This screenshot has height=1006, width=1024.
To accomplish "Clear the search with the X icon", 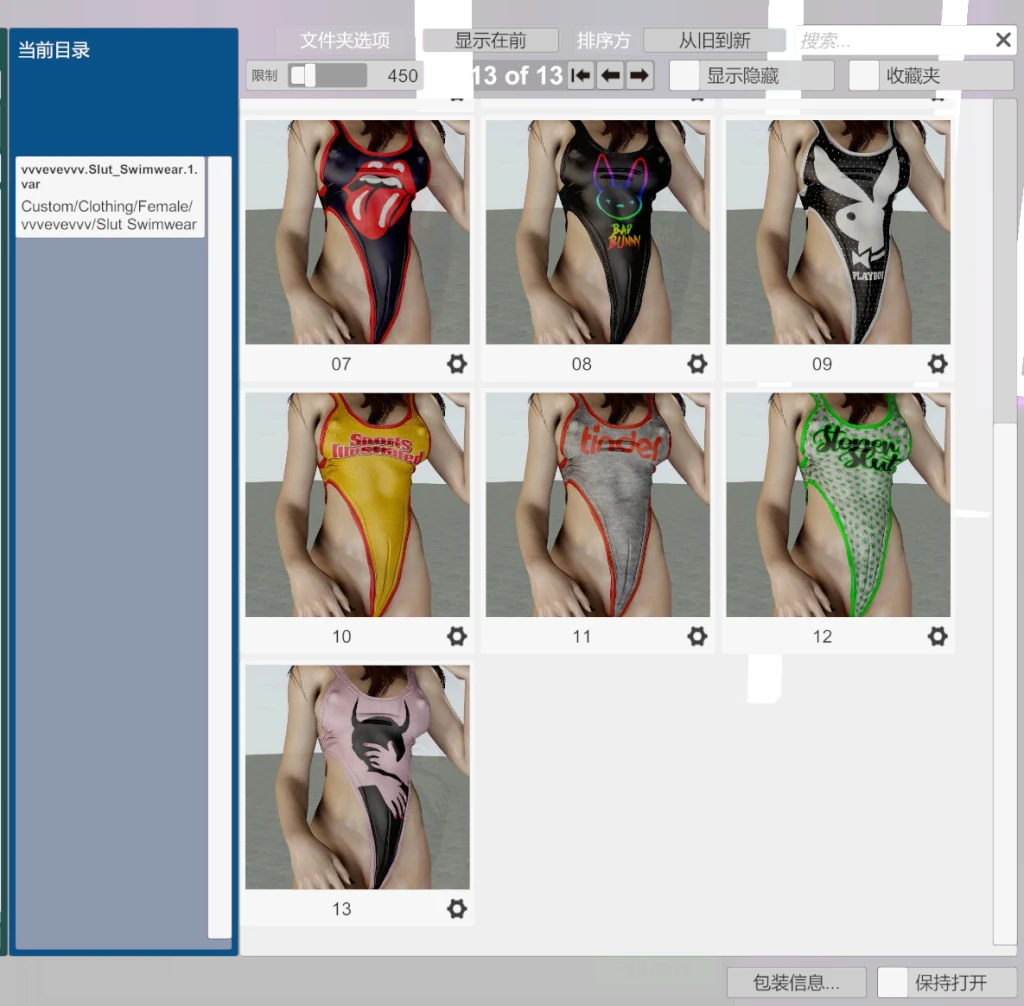I will (x=1003, y=39).
